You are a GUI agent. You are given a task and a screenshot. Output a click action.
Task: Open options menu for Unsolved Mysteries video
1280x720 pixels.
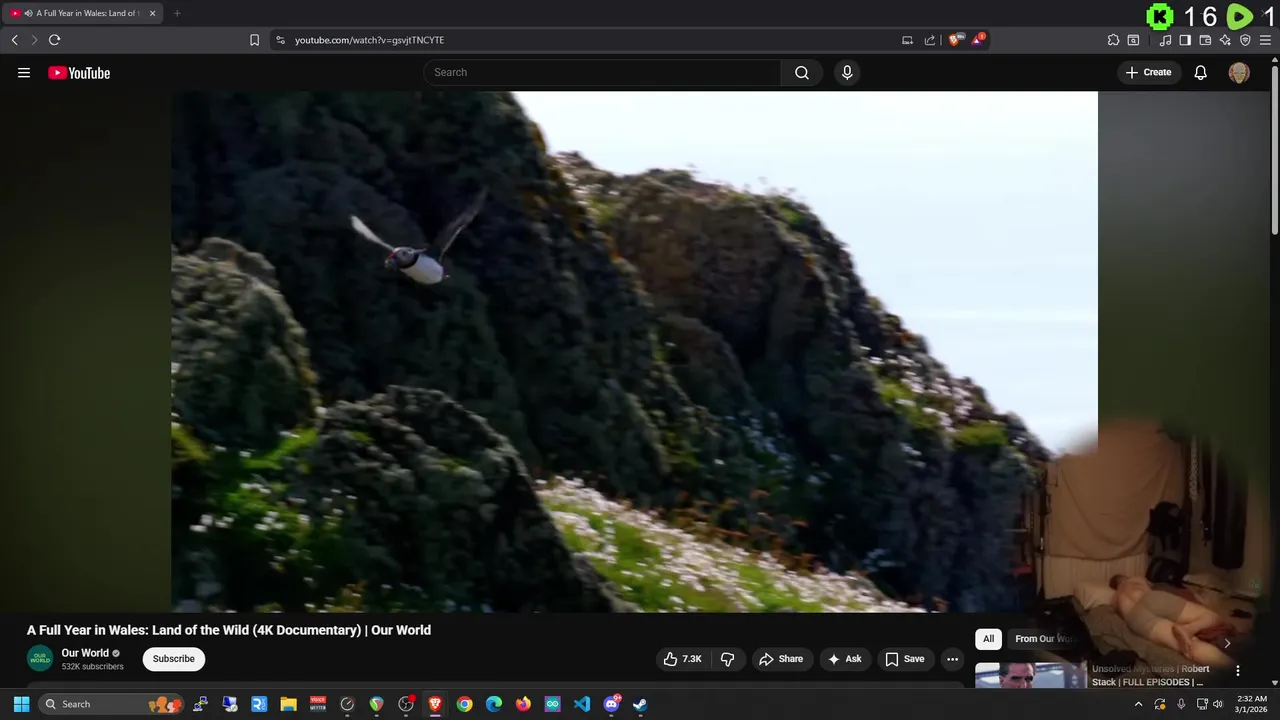pyautogui.click(x=1238, y=671)
